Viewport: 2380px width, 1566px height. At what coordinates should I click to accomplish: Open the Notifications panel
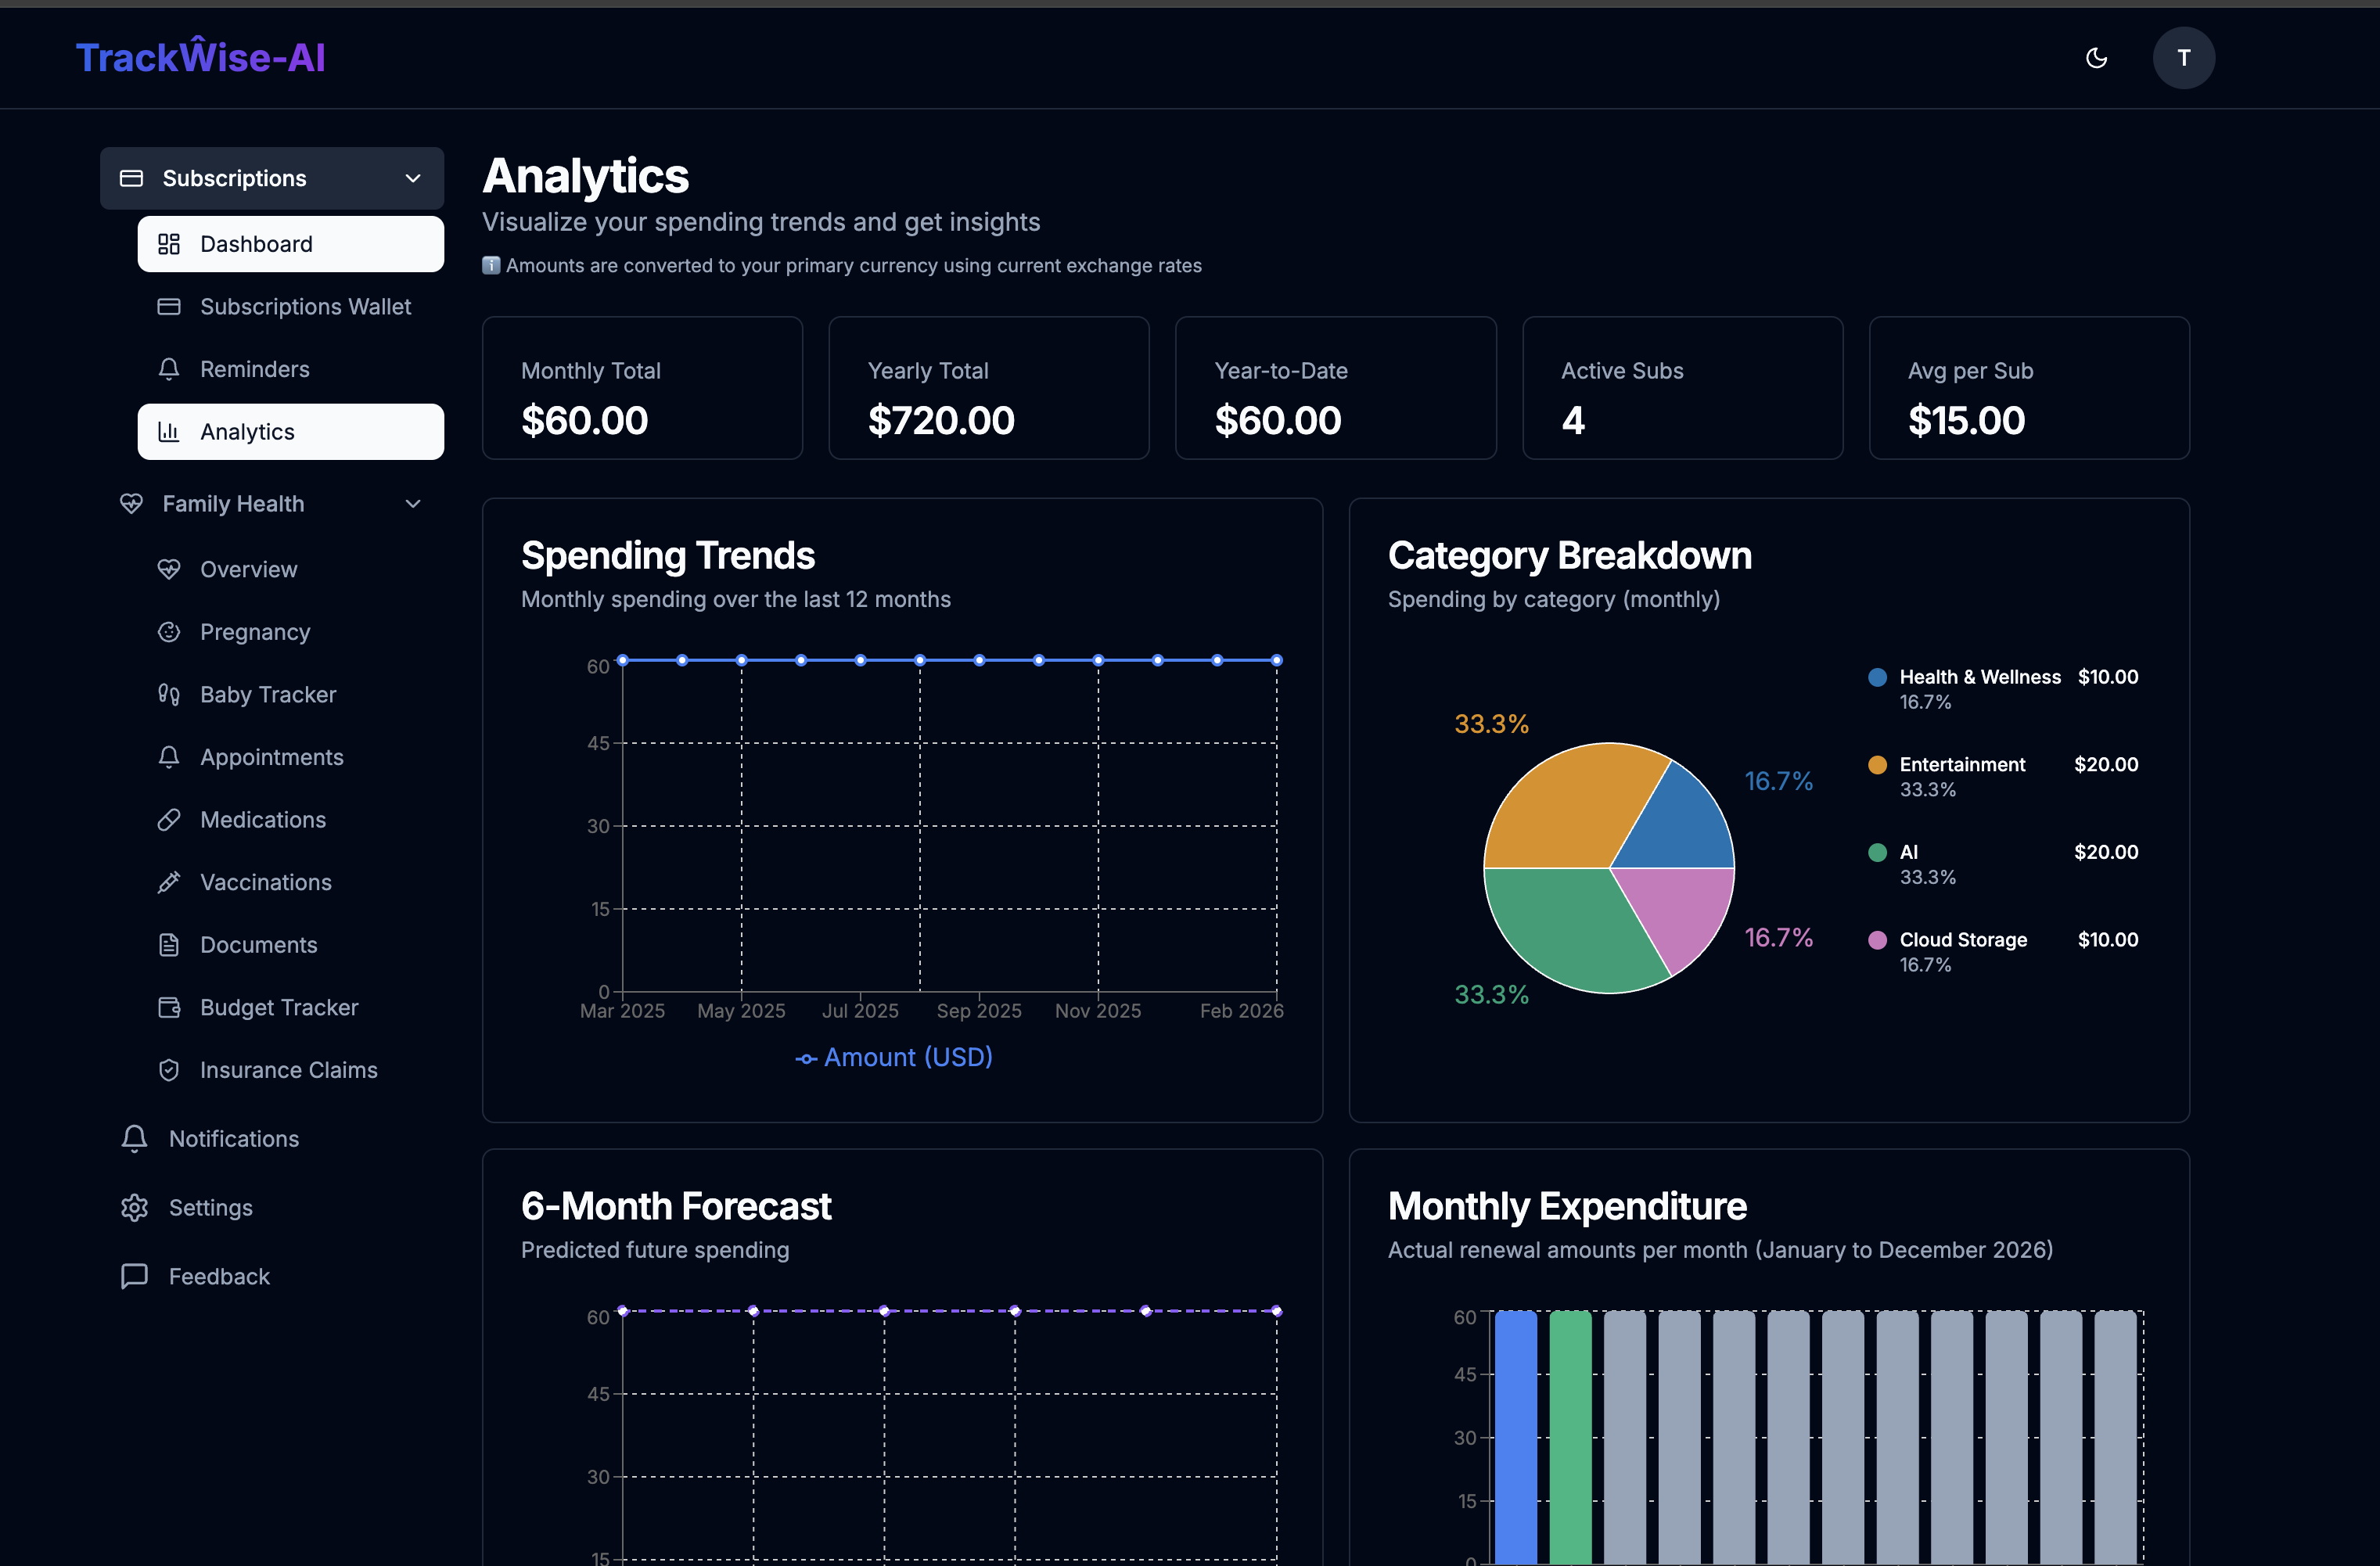click(x=232, y=1138)
